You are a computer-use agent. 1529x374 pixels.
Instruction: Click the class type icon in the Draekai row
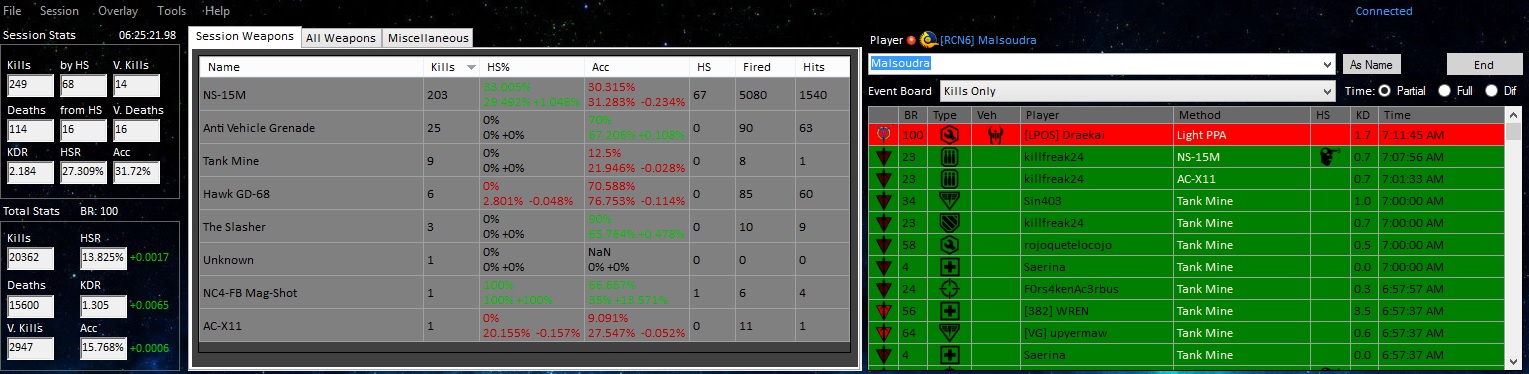(x=949, y=134)
